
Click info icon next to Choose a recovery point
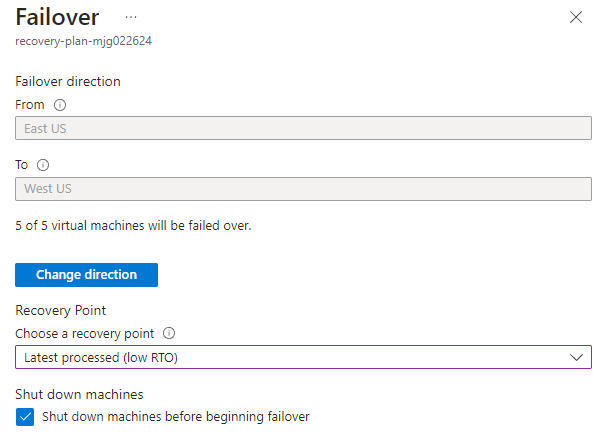coord(169,333)
